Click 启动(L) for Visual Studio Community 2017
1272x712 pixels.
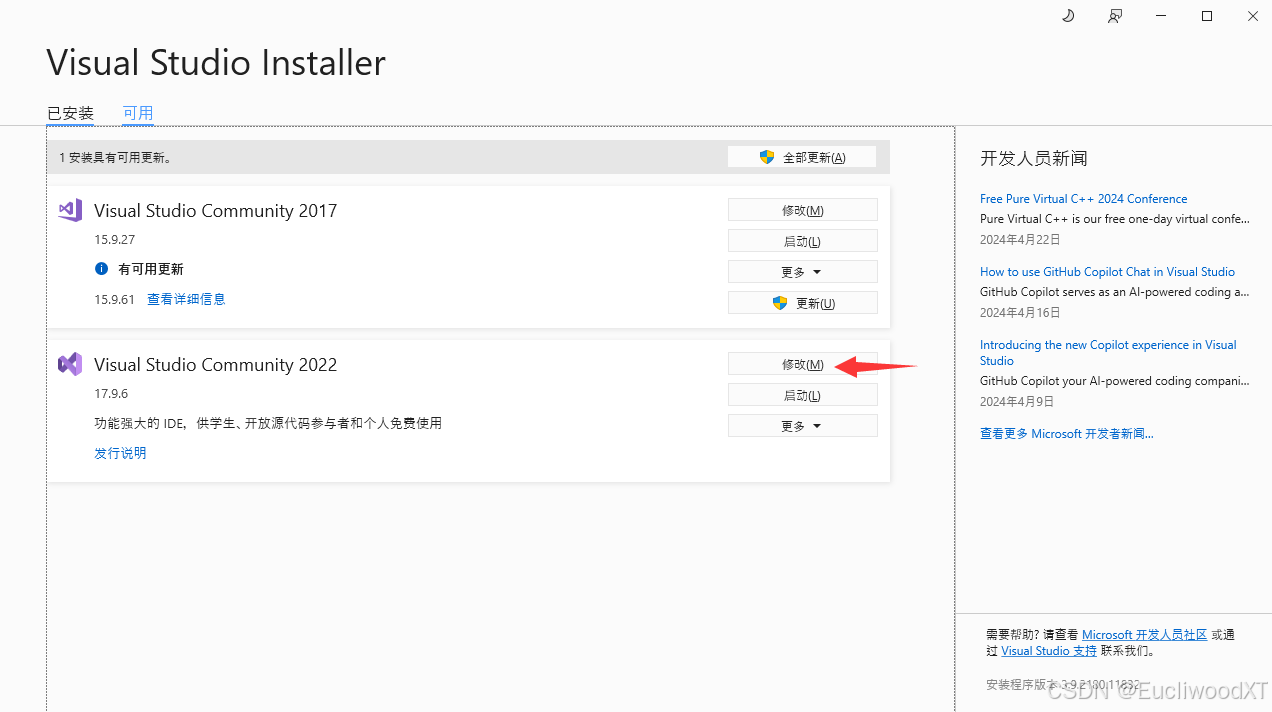click(x=802, y=240)
